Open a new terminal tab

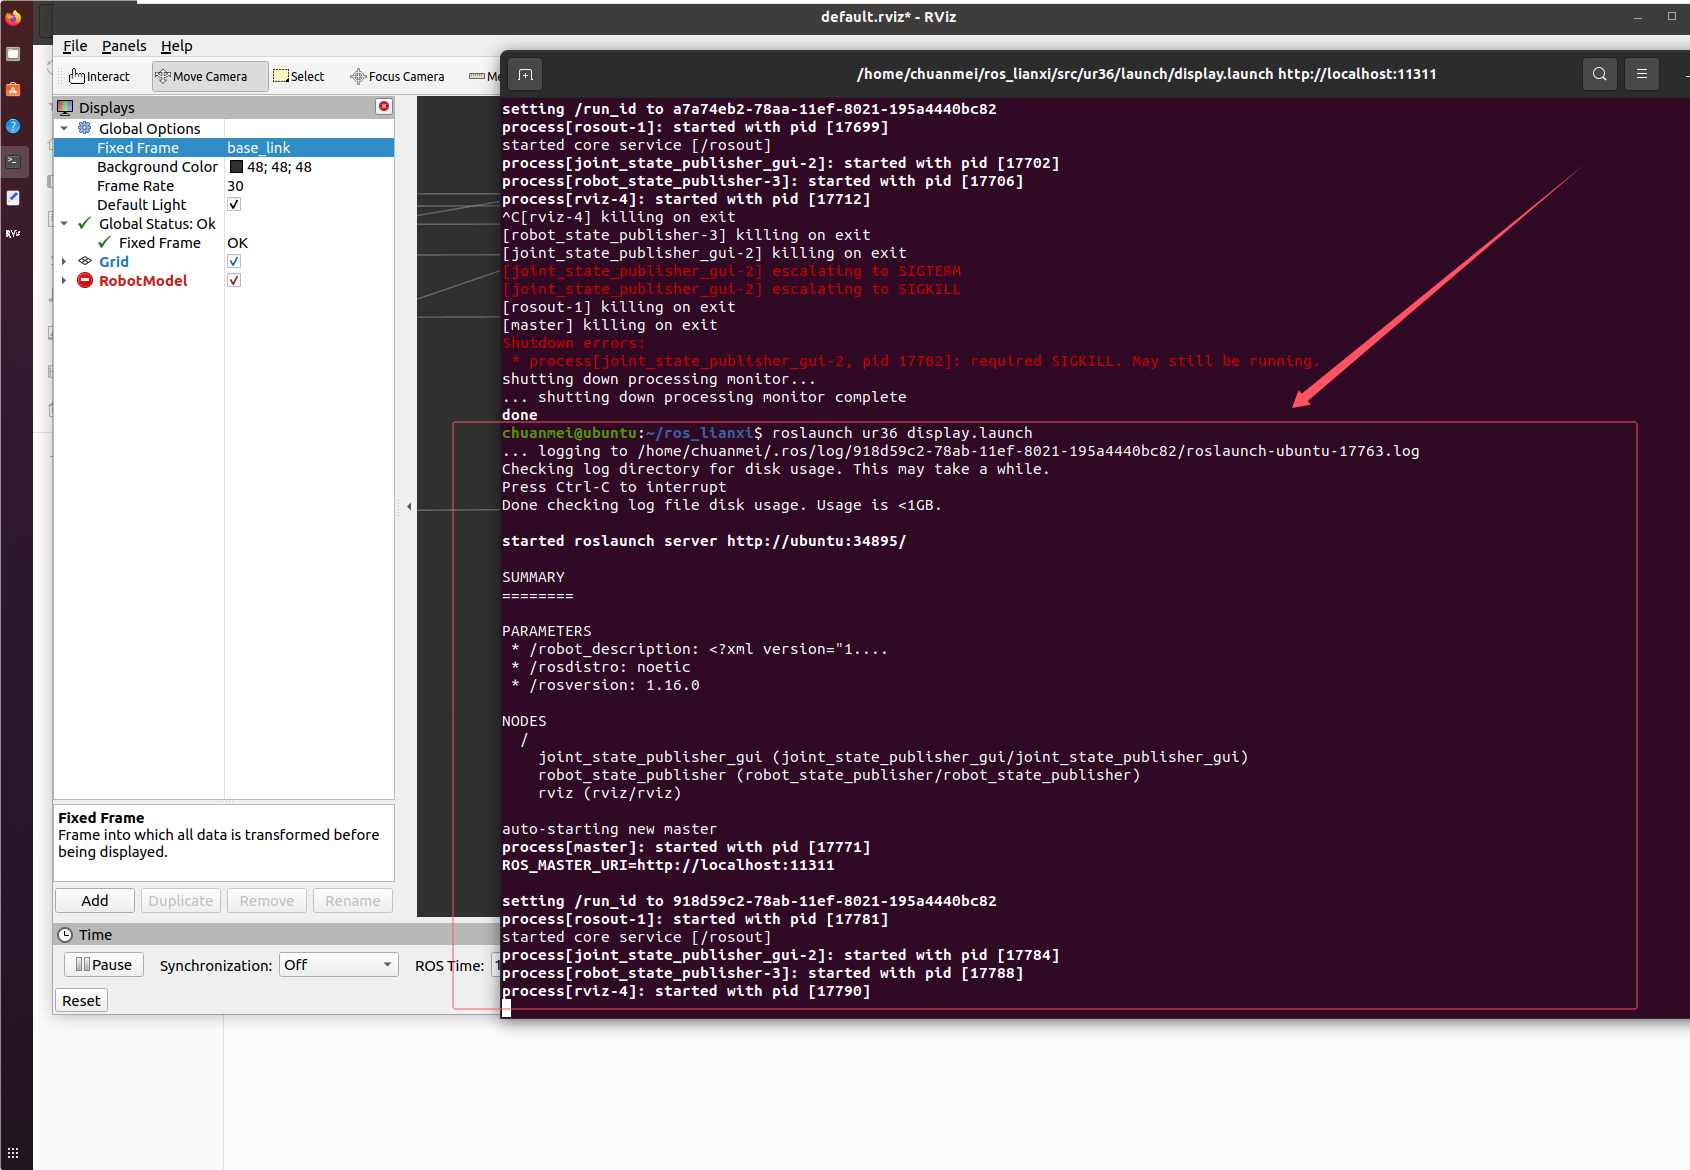pos(525,73)
